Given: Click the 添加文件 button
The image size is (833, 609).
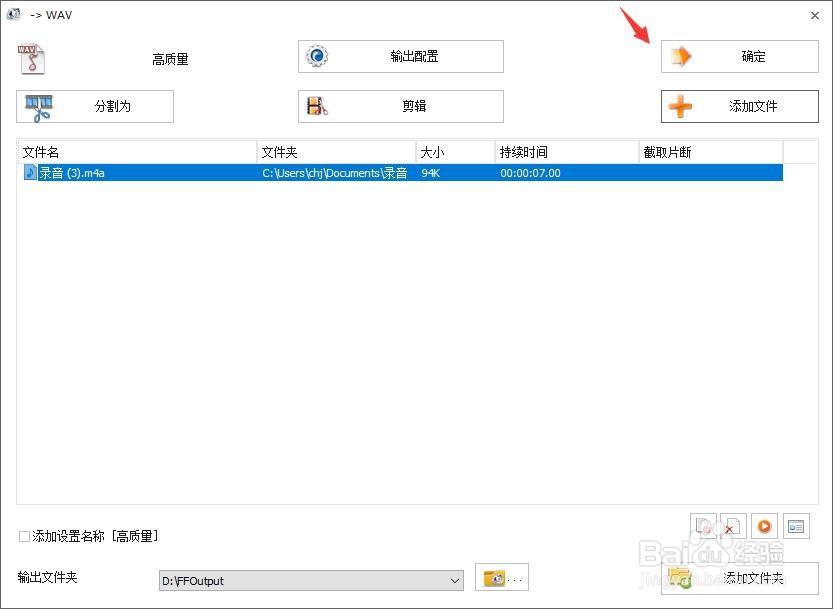Looking at the screenshot, I should (x=739, y=106).
